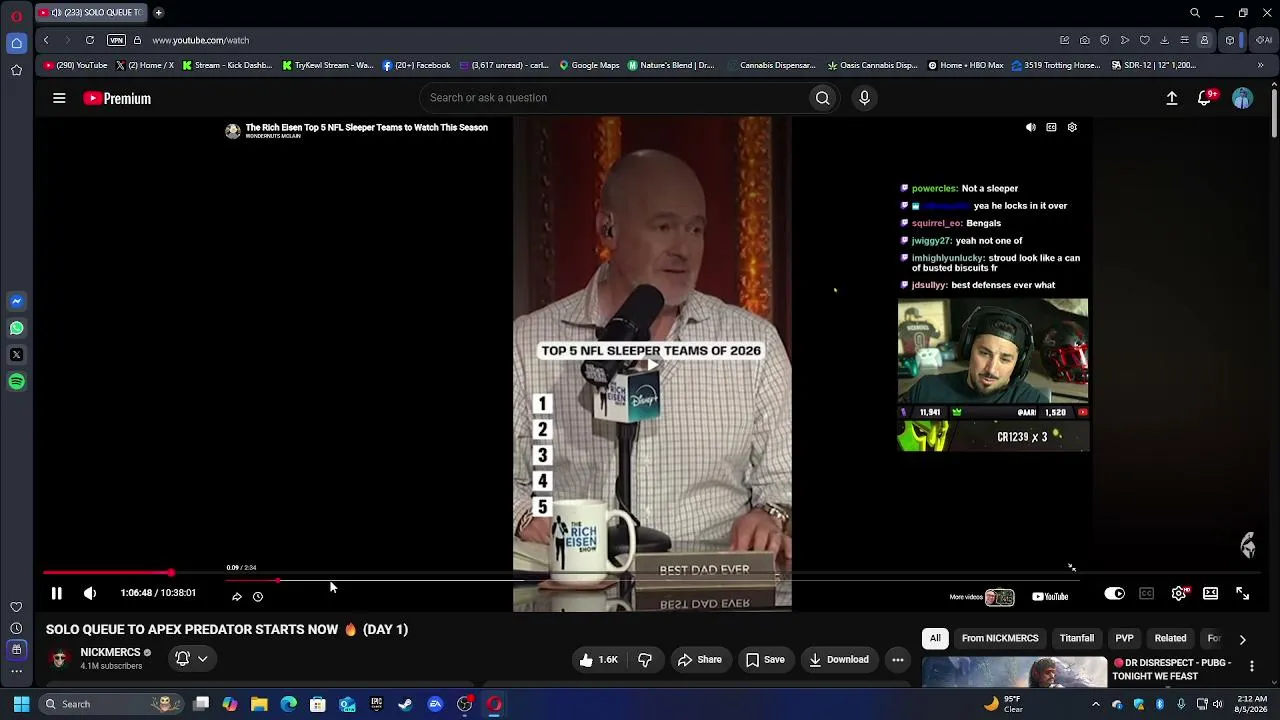Select the From NICKMERCS filter chip
Image resolution: width=1280 pixels, height=720 pixels.
[1000, 638]
